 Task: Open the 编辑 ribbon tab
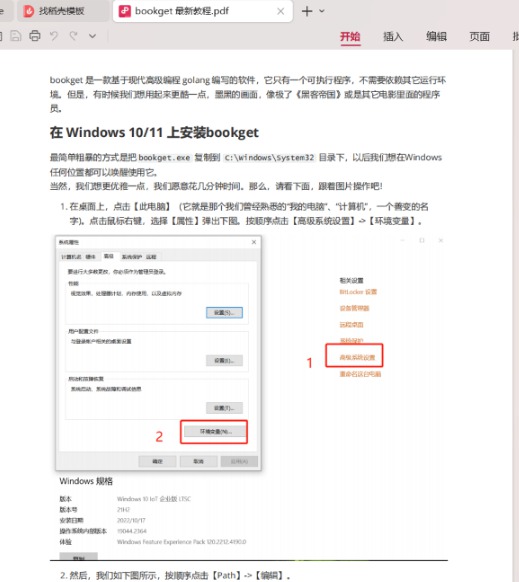point(436,36)
